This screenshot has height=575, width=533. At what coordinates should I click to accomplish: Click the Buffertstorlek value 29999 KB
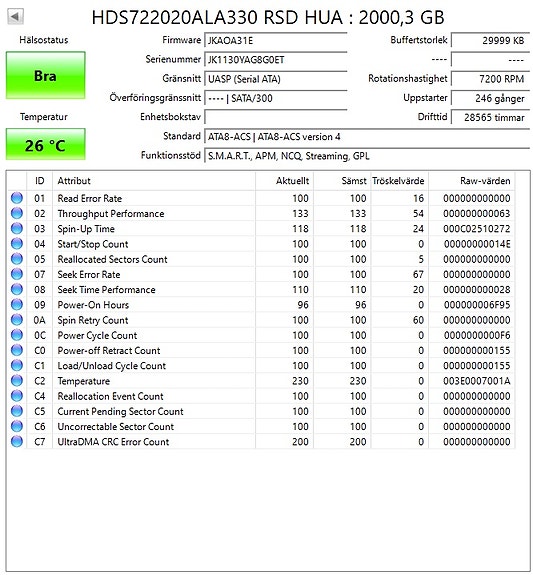[x=490, y=40]
